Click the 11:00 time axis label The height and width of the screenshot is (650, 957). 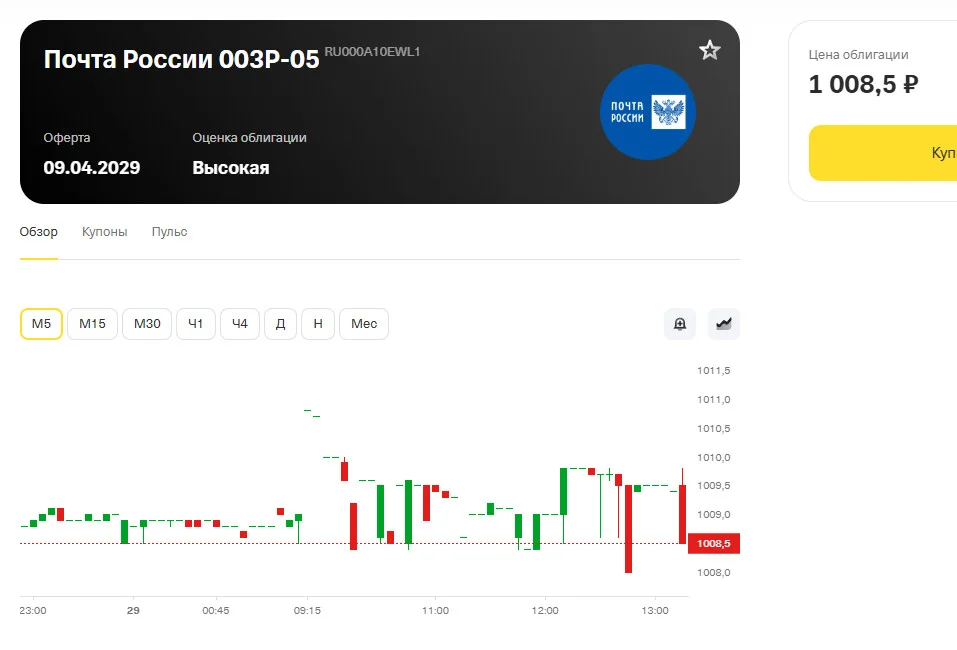pos(435,610)
